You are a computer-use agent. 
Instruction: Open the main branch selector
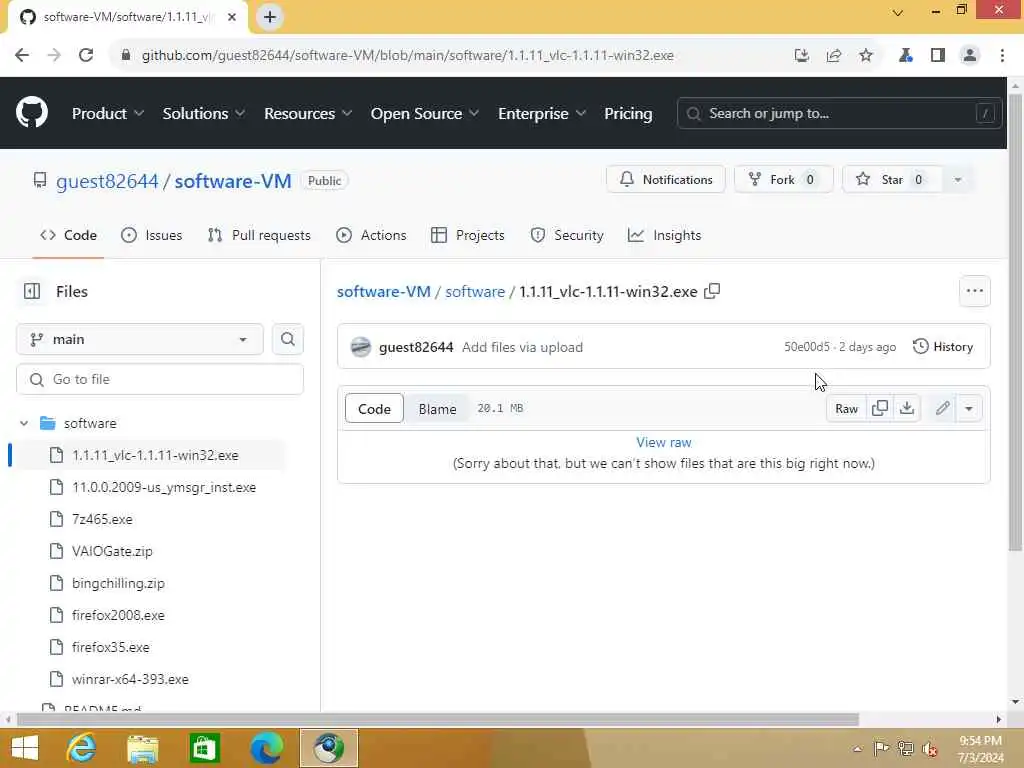140,340
